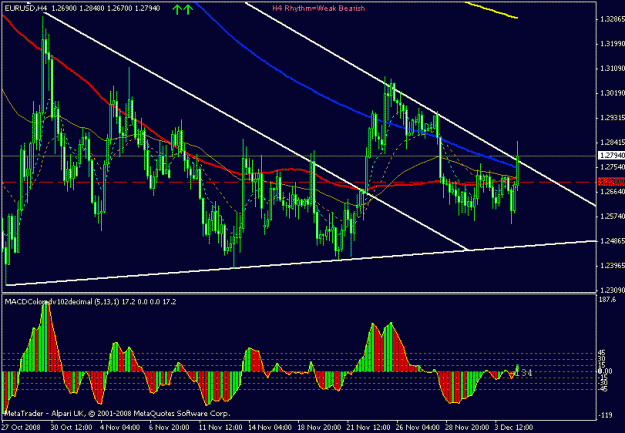Click the MACDColoredv102decimal (5,13,1) indicator label
The height and width of the screenshot is (433, 625).
pyautogui.click(x=61, y=302)
